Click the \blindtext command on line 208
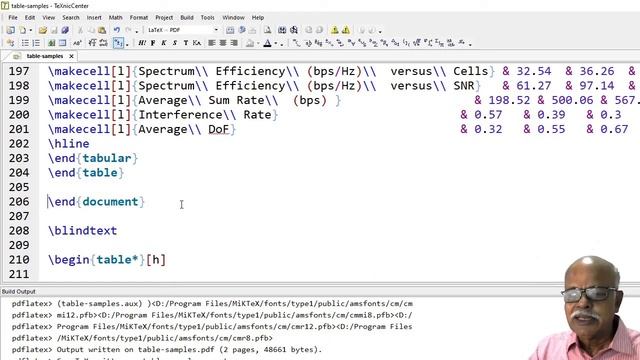This screenshot has height=360, width=640. 82,231
